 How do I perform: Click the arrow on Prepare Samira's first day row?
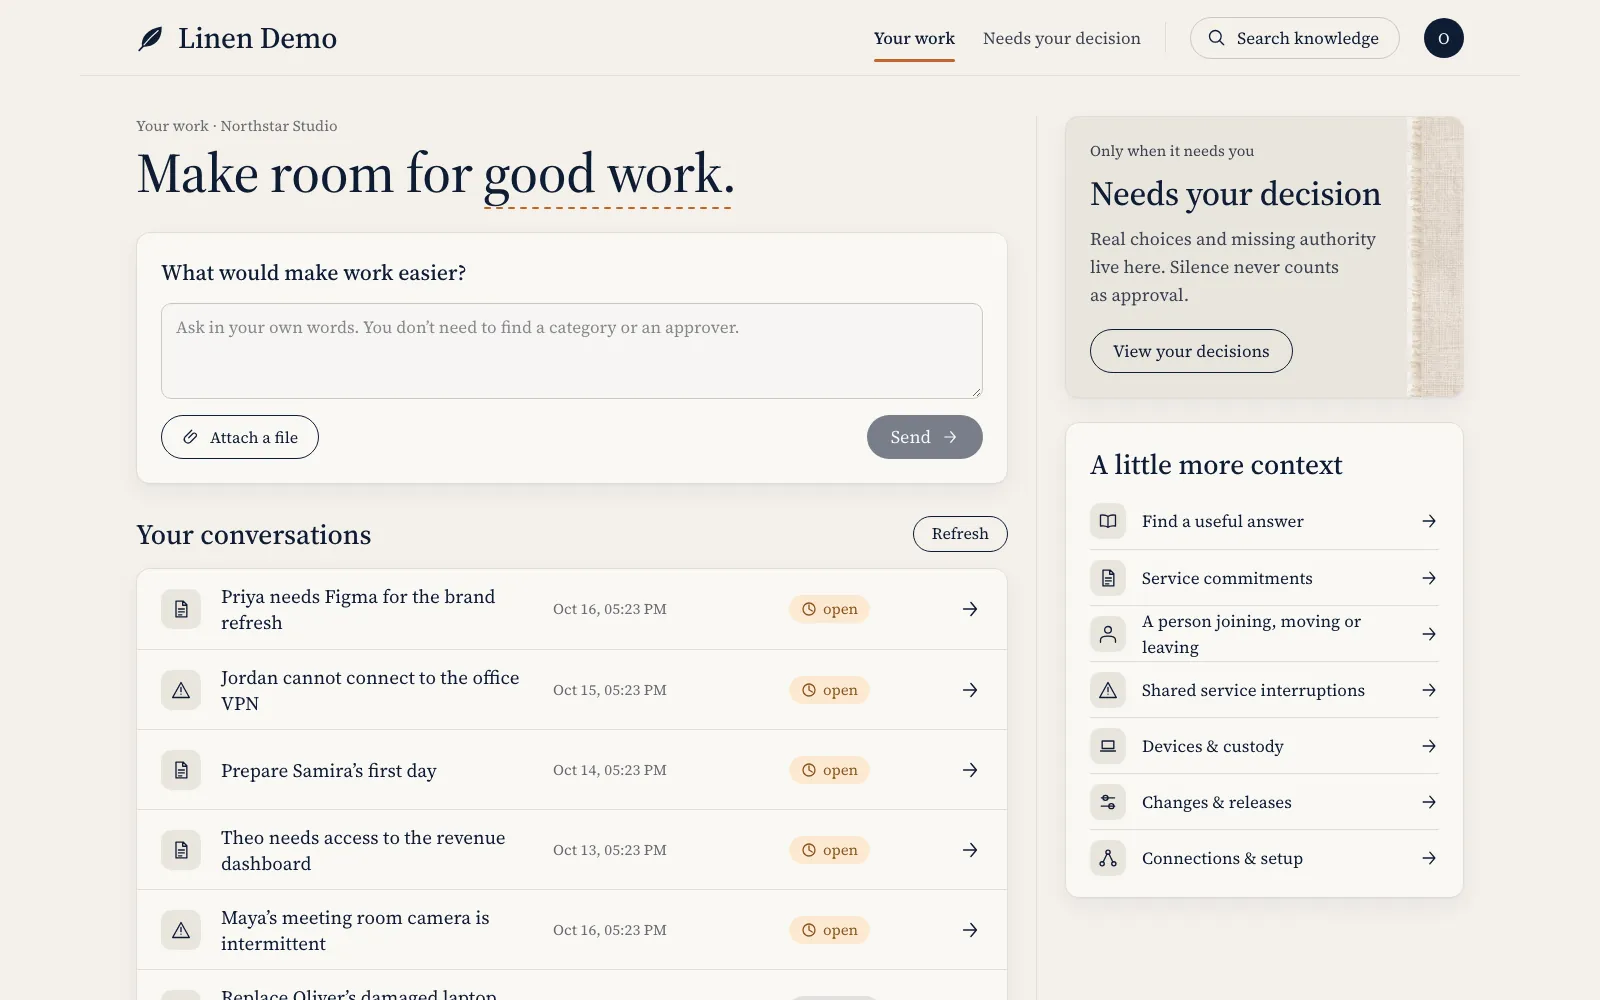970,770
